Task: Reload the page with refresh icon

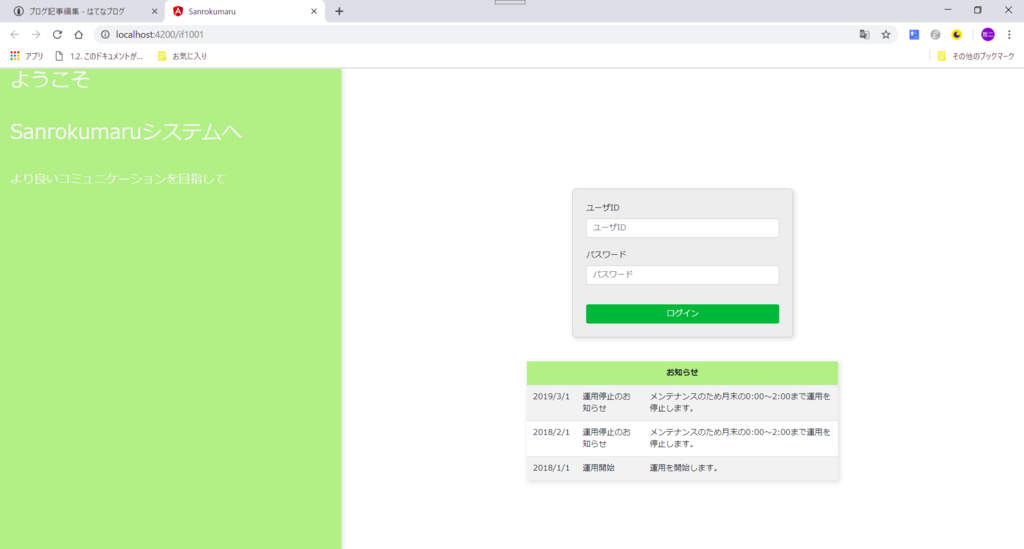Action: click(57, 35)
